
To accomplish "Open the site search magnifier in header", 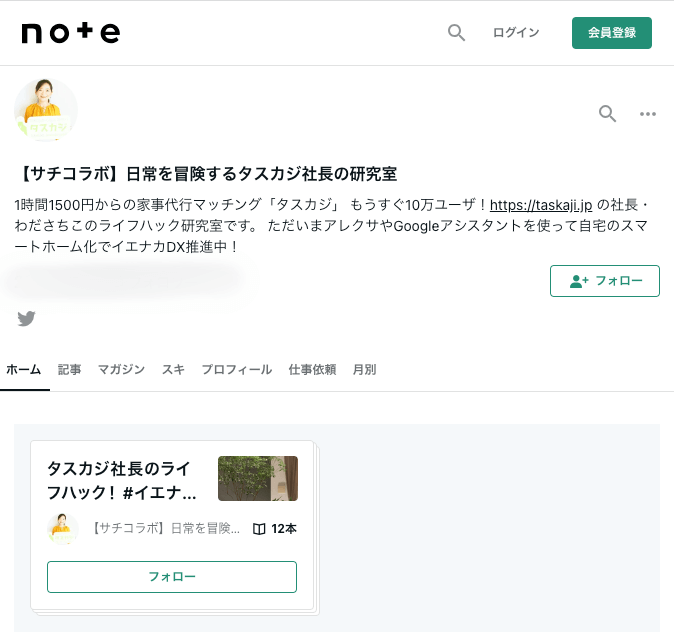I will (x=456, y=33).
